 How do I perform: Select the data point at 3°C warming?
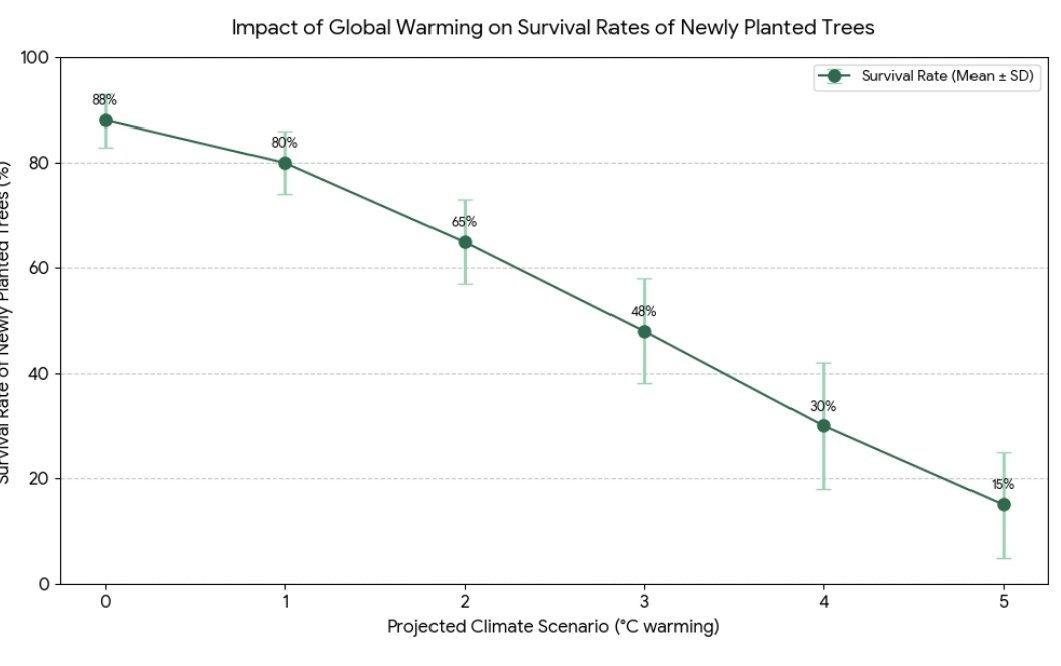(x=644, y=332)
